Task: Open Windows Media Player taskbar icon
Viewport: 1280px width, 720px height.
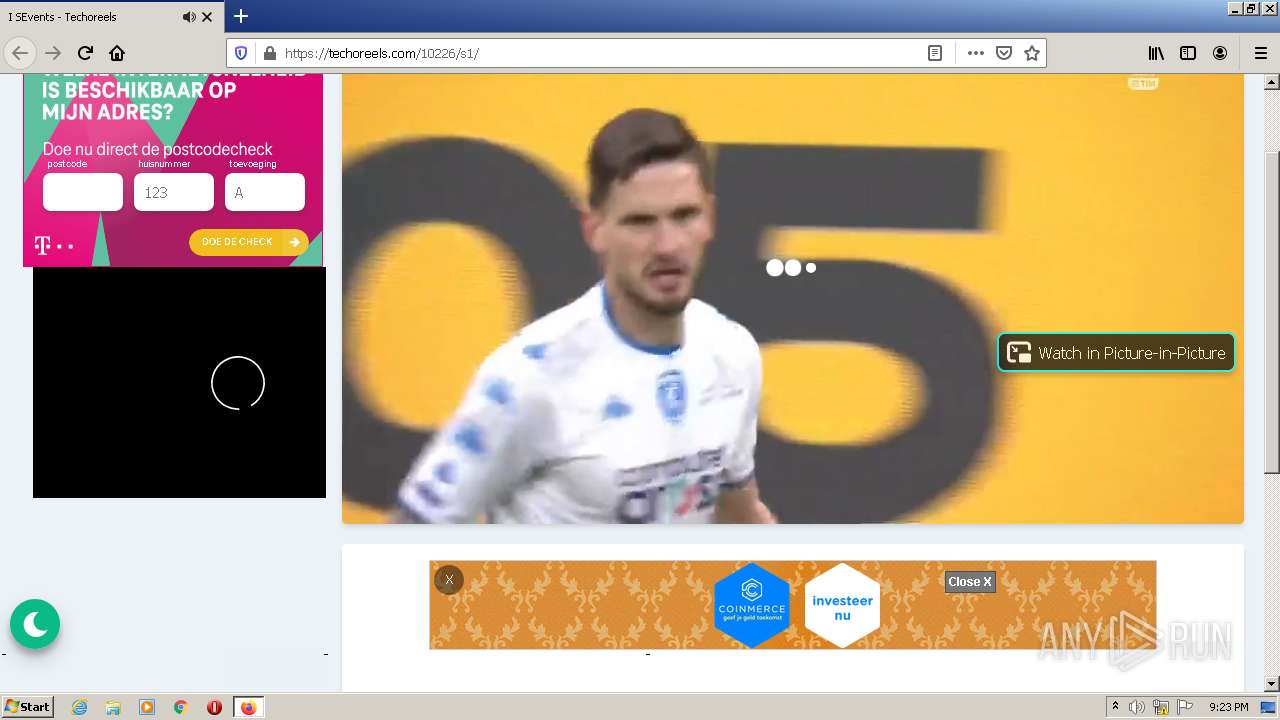Action: tap(147, 707)
